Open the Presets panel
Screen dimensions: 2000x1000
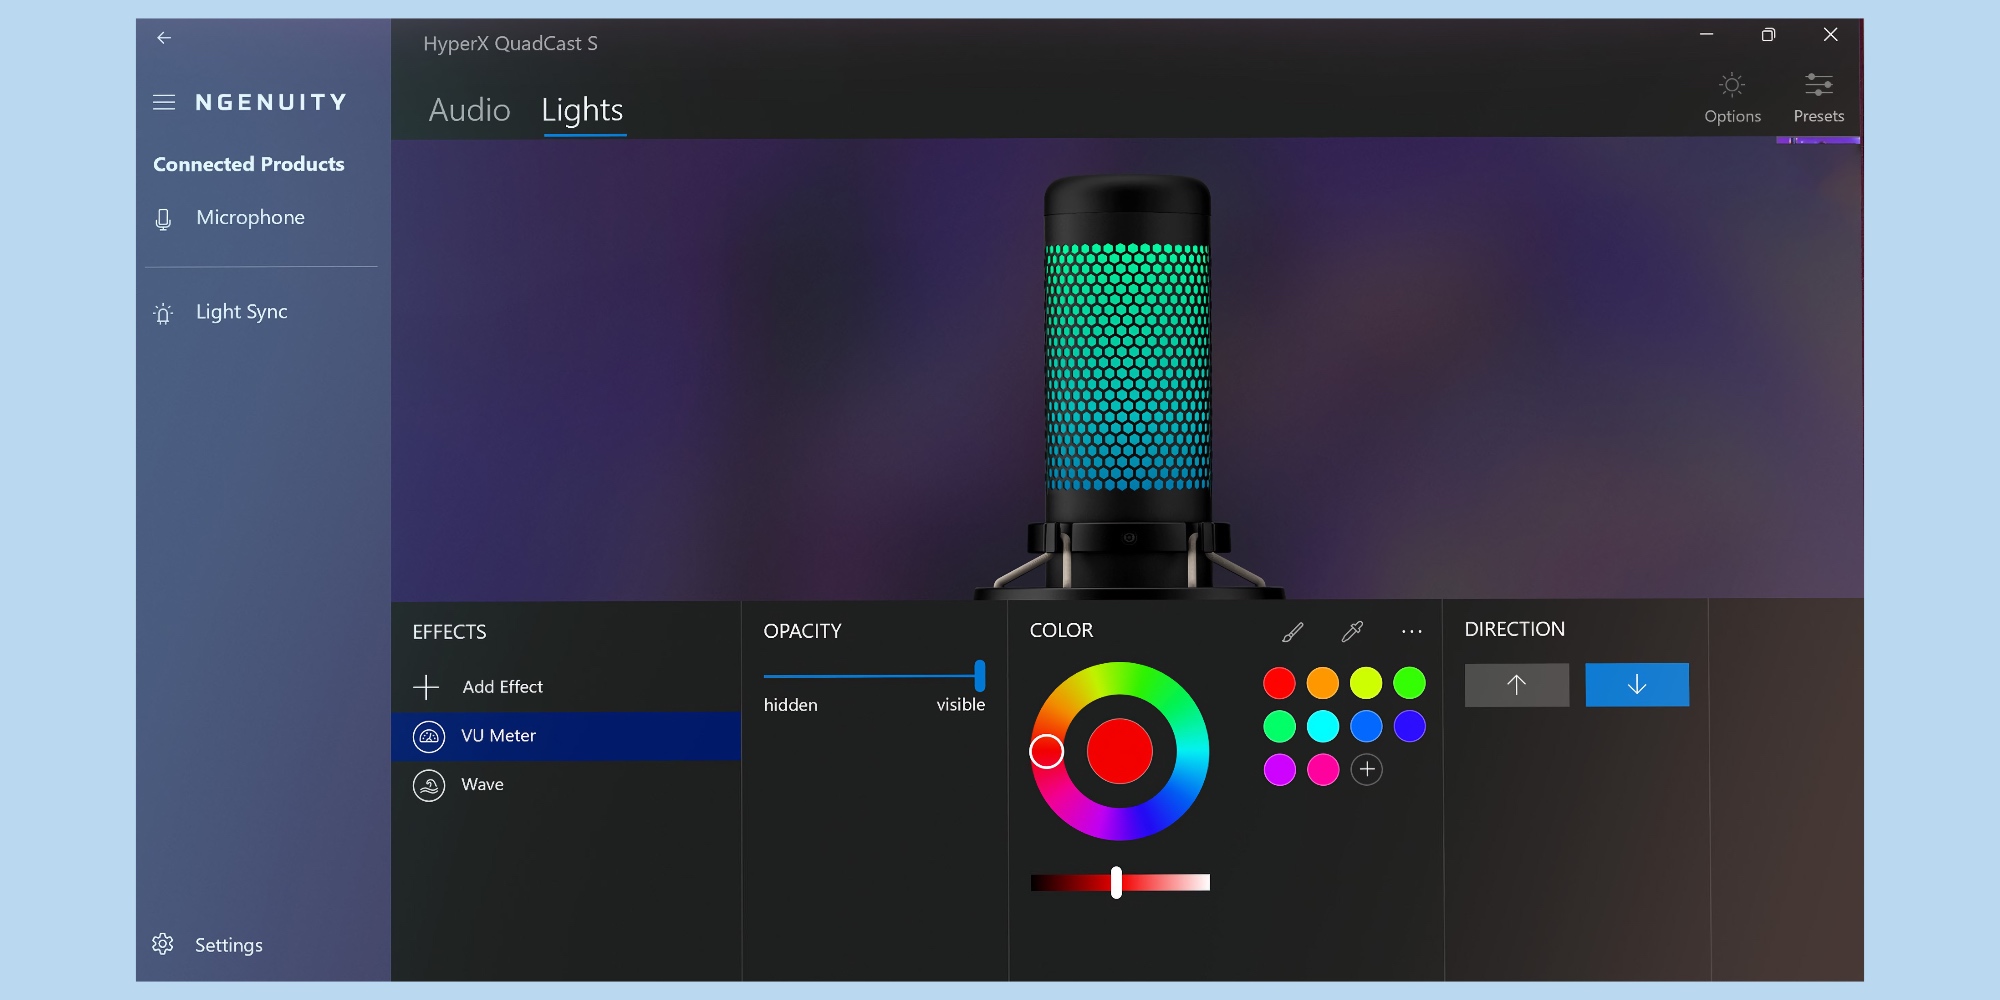[1818, 98]
